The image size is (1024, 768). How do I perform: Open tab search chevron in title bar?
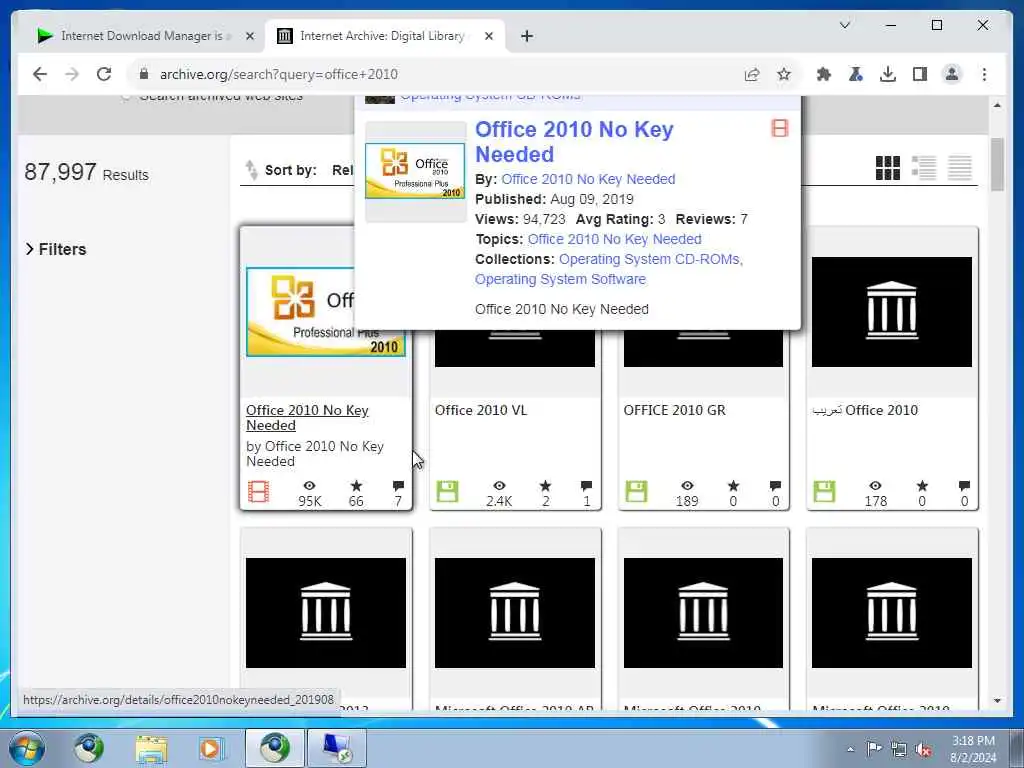(x=844, y=25)
